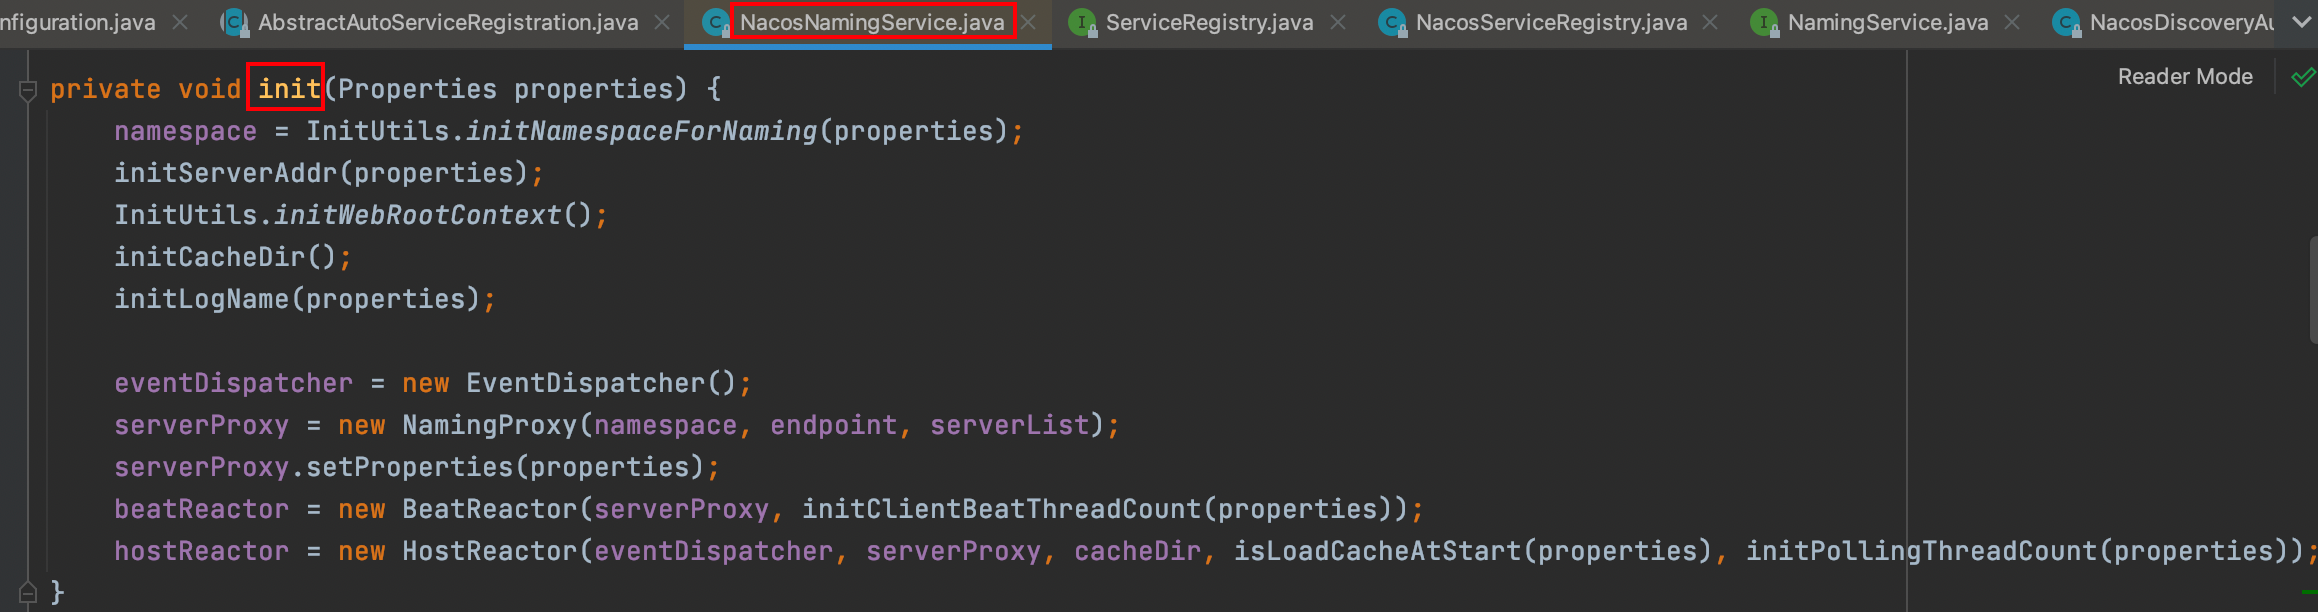Click the class icon on NacosServiceRegistry.java tab
The width and height of the screenshot is (2318, 612).
1392,22
